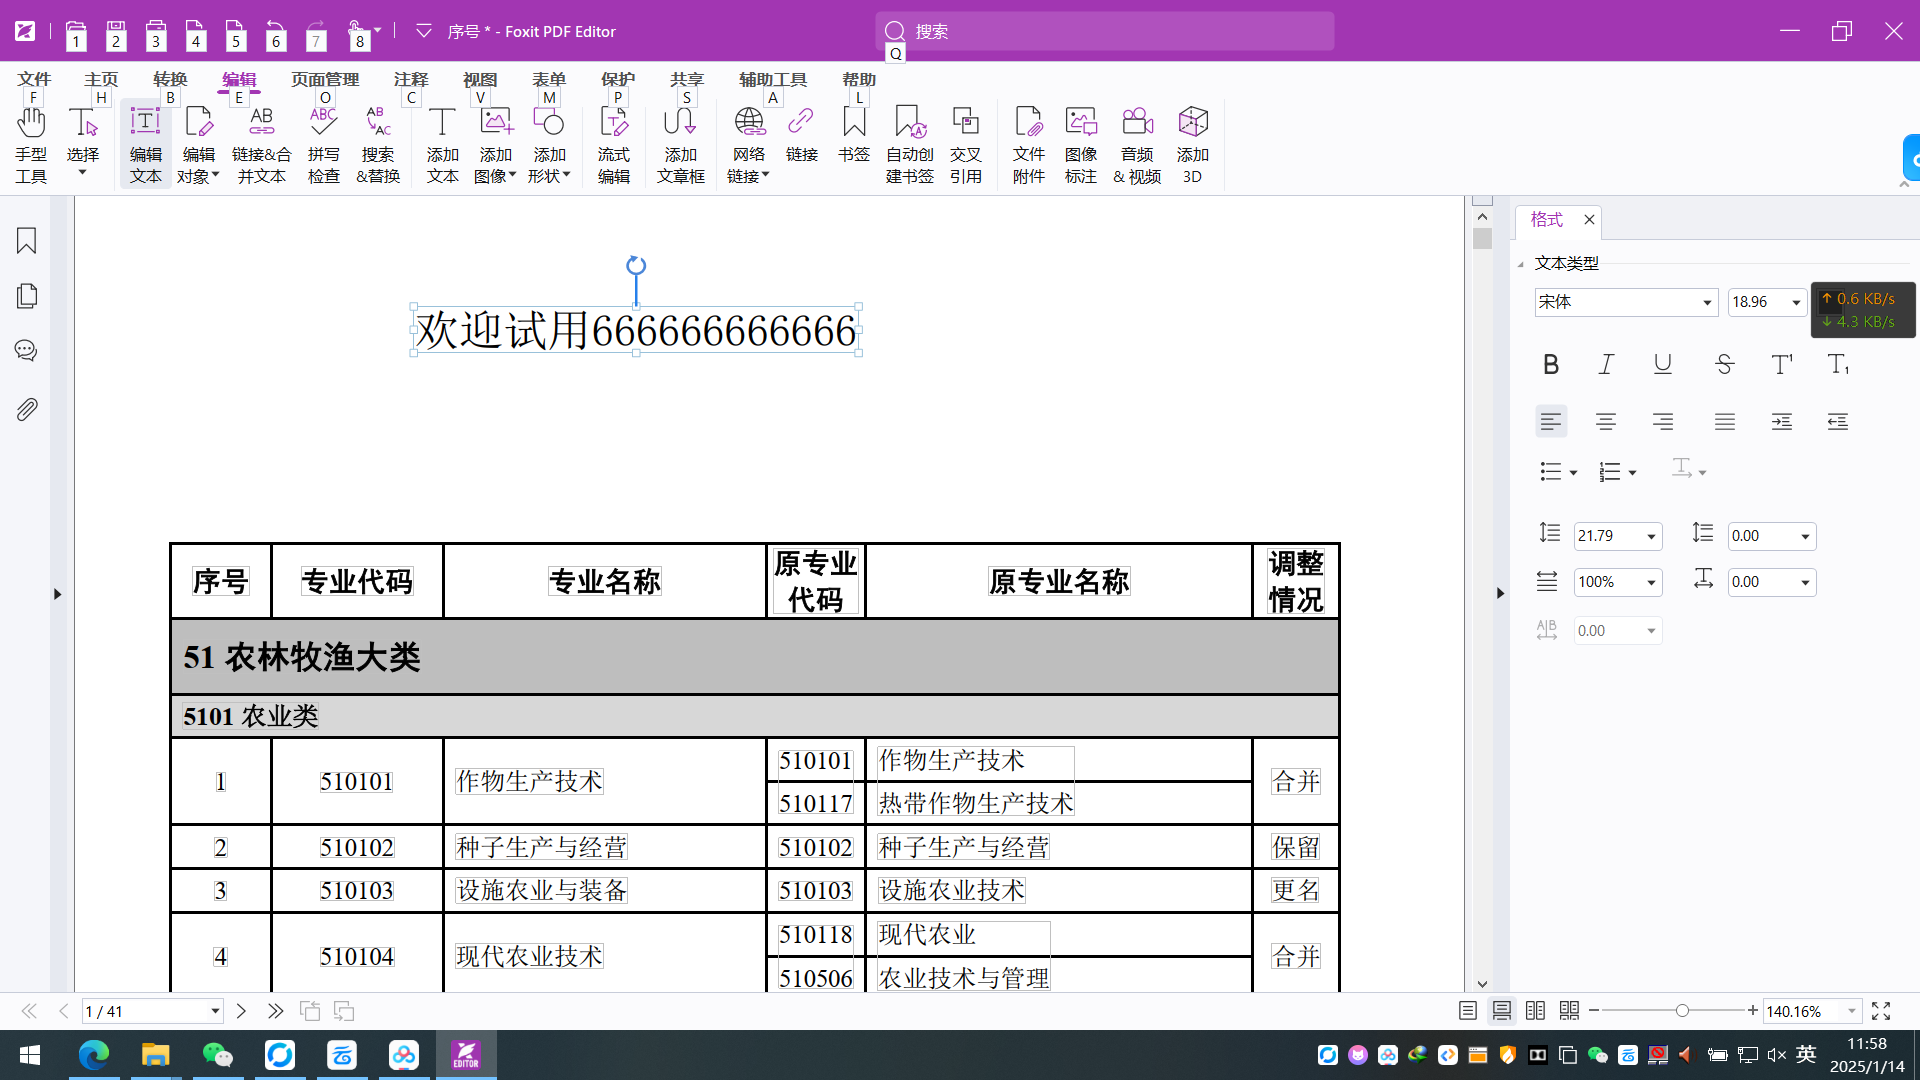Click the Audio & Video tool
The height and width of the screenshot is (1080, 1920).
point(1137,146)
